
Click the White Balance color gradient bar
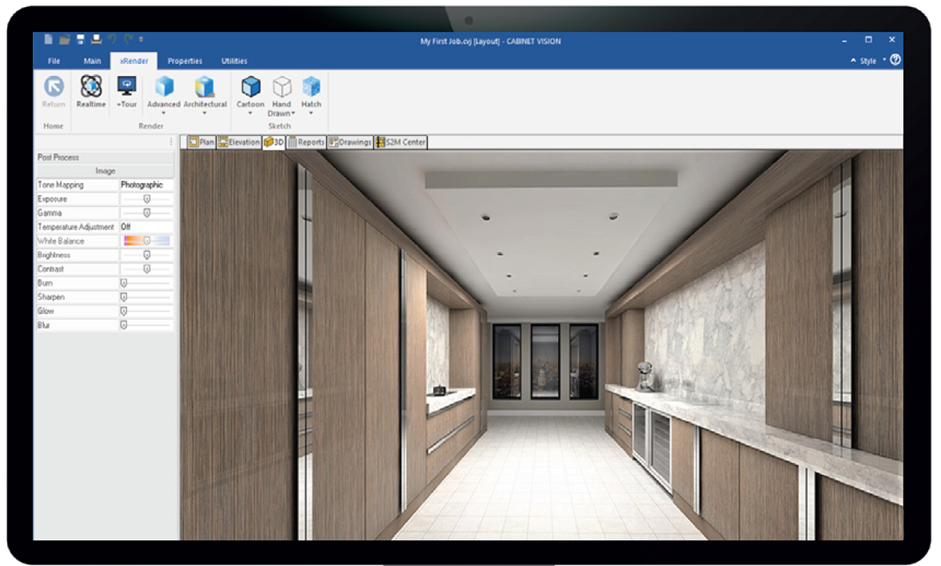pyautogui.click(x=146, y=241)
